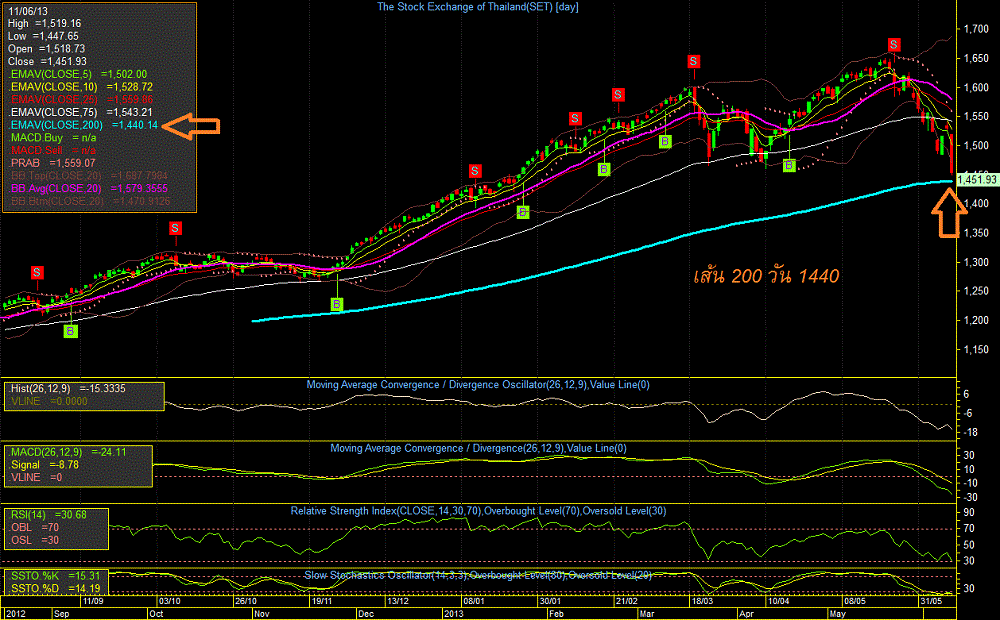Screen dimensions: 1000x620
Task: Click the 'Nov' month label on the time axis
Action: tap(262, 614)
